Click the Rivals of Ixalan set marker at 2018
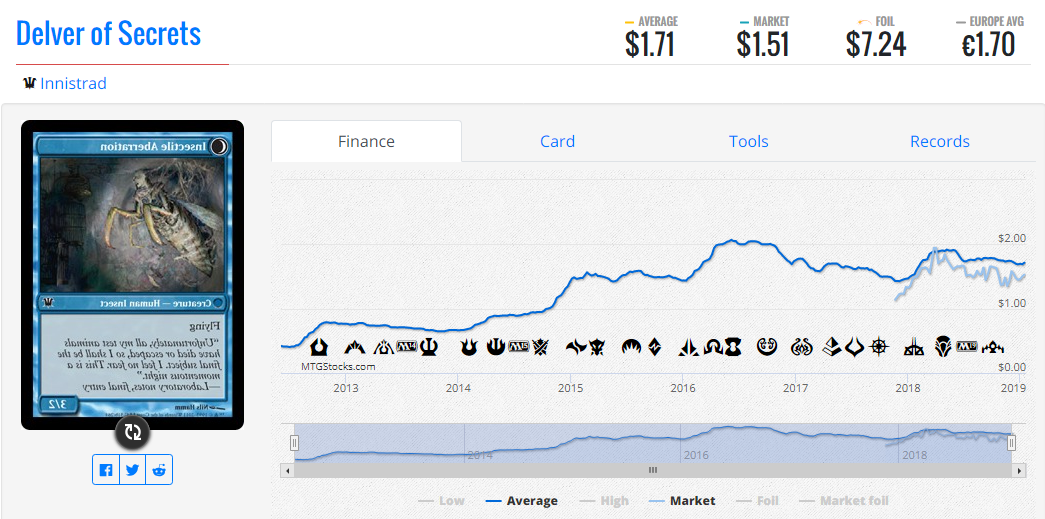Screen dimensions: 1045x519 [914, 347]
